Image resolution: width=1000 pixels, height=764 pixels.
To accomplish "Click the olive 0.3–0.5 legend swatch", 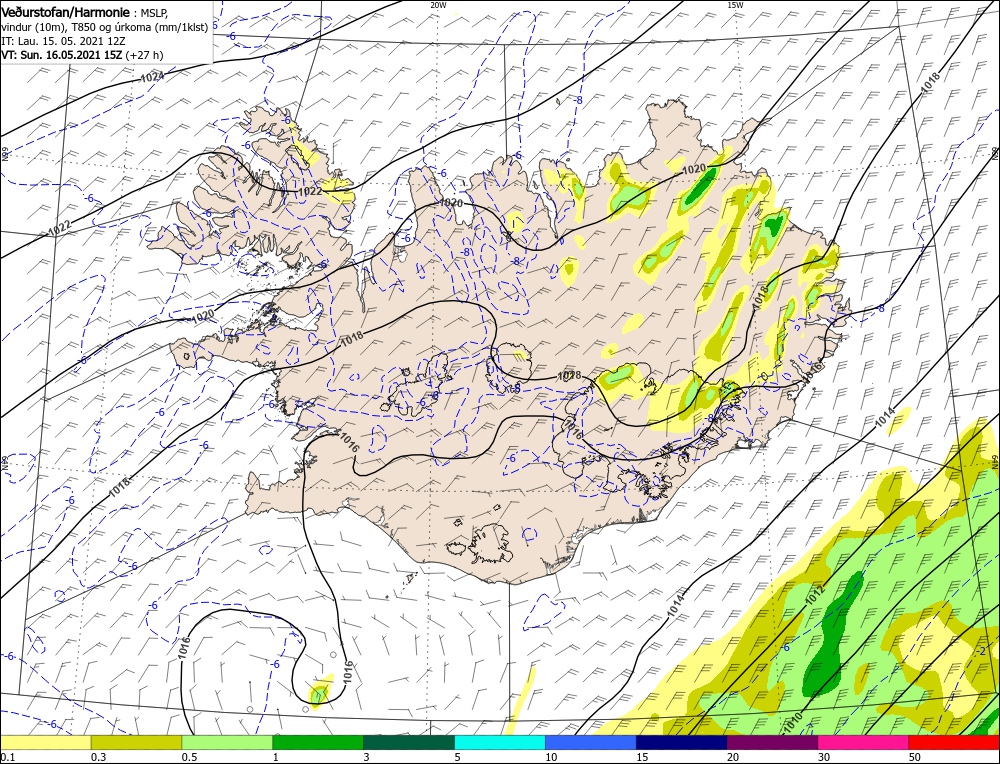I will (x=136, y=742).
